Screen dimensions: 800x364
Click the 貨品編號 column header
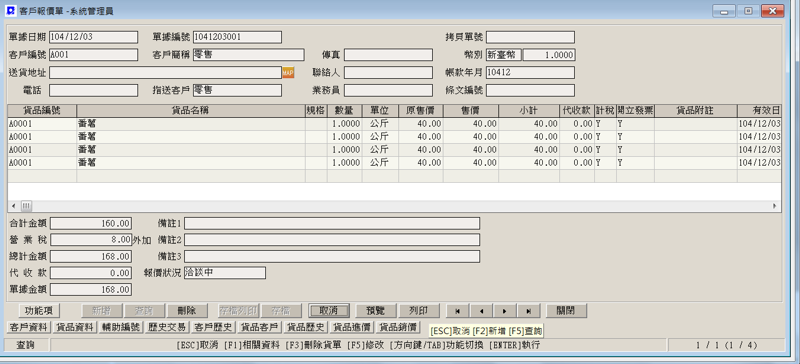(x=42, y=110)
